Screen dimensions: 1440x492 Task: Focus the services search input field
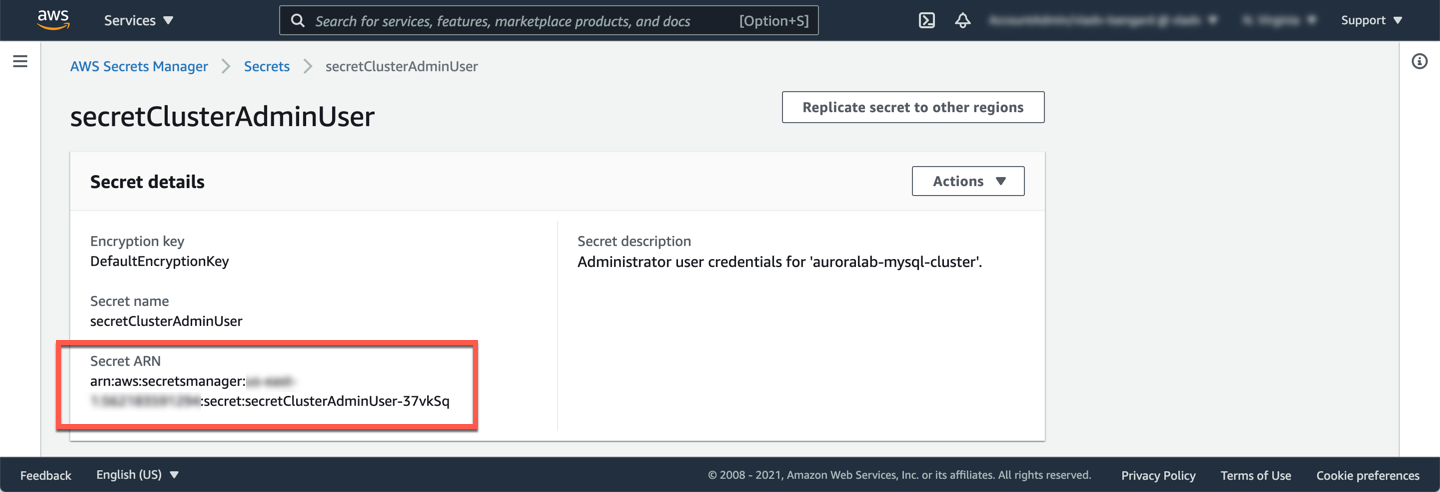point(520,20)
